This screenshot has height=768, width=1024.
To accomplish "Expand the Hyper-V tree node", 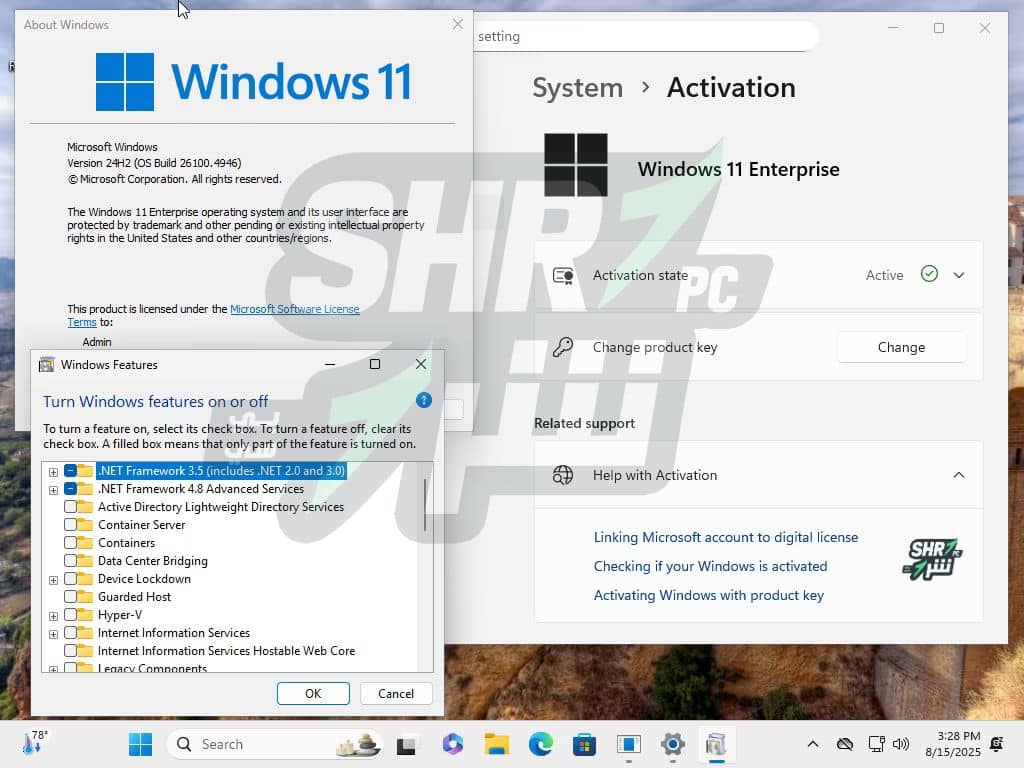I will tap(54, 616).
